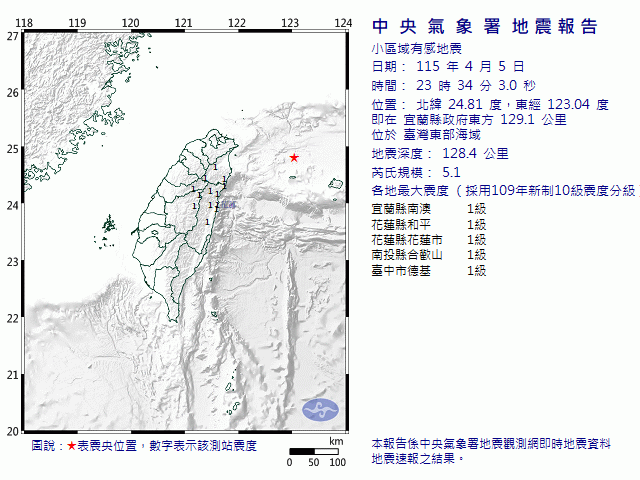Click the southernmost station intensity number 1
Screen dimensions: 640x480
click(207, 222)
